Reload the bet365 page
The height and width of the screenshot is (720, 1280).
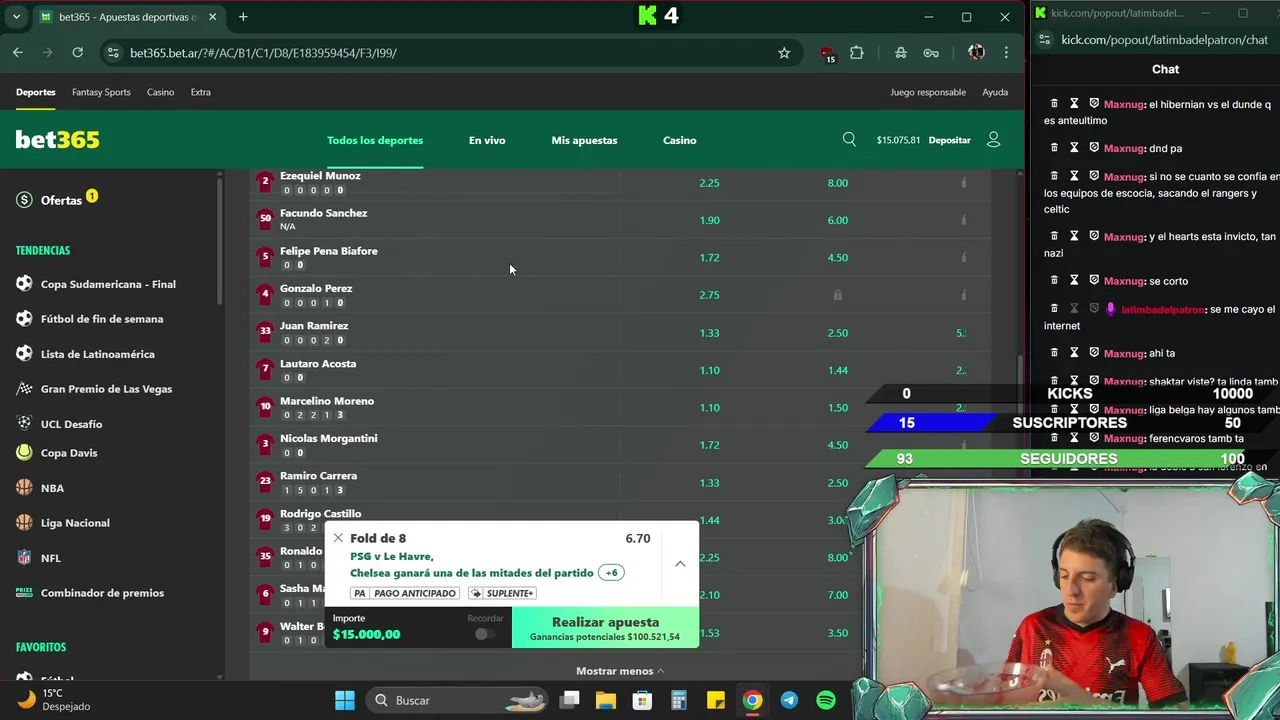coord(78,52)
